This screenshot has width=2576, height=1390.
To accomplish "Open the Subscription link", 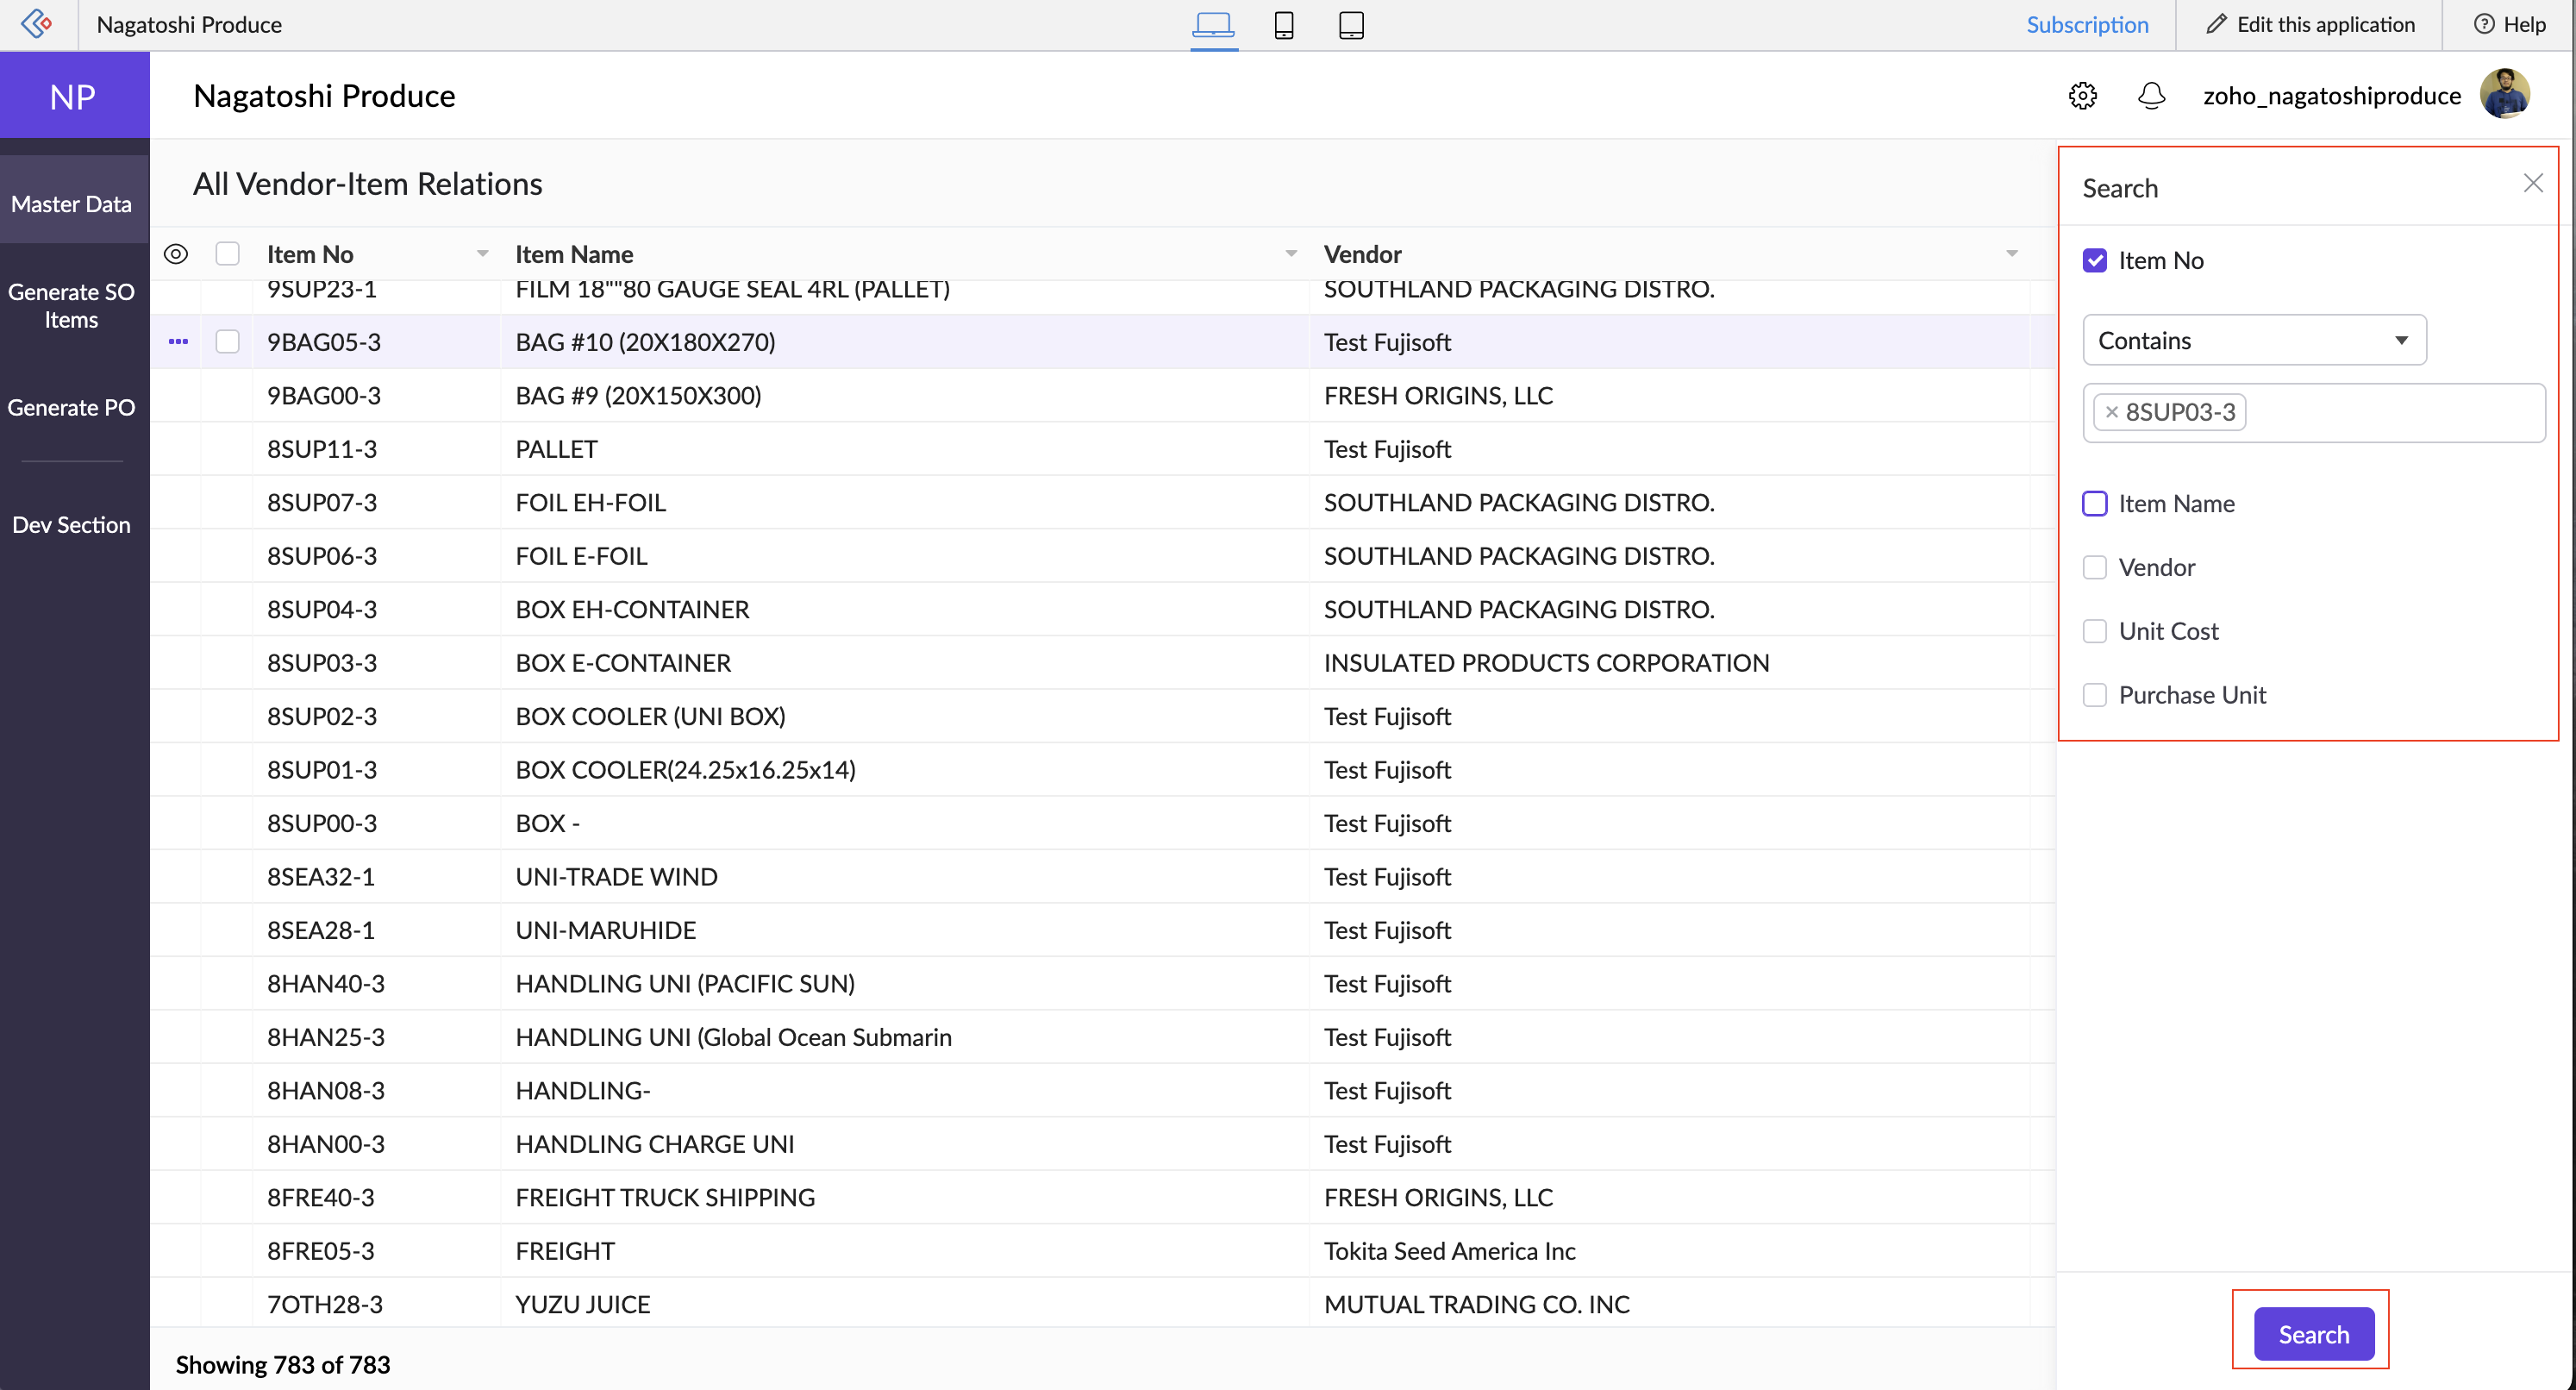I will 2087,24.
